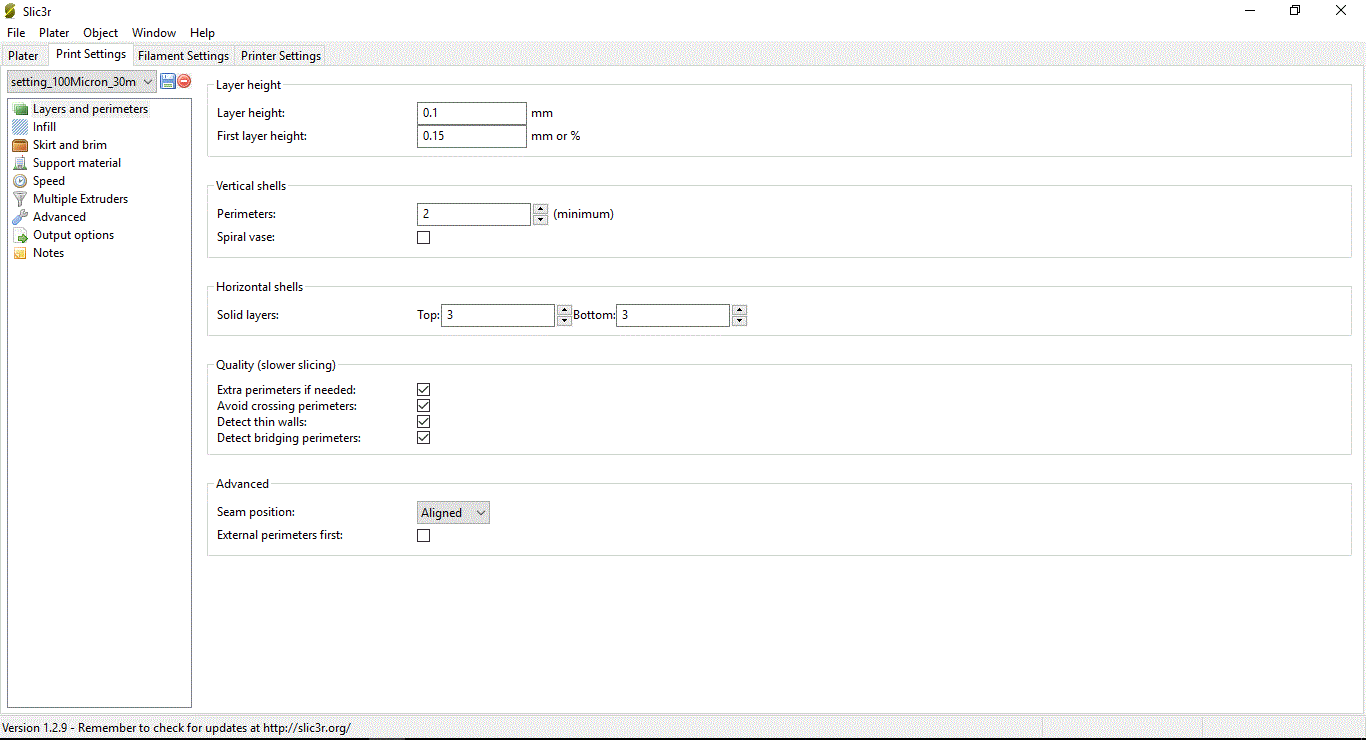
Task: Click the red delete preset icon
Action: tap(184, 81)
